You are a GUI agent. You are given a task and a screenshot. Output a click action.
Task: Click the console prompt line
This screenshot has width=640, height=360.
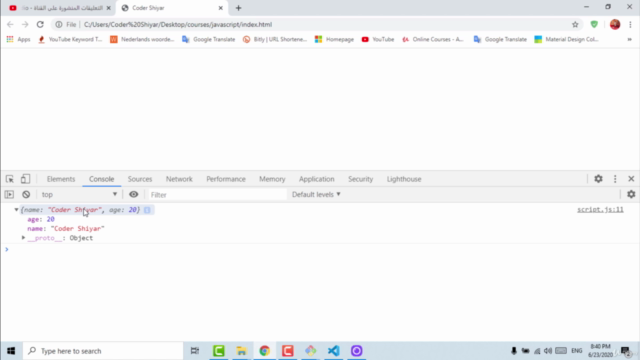click(x=320, y=249)
